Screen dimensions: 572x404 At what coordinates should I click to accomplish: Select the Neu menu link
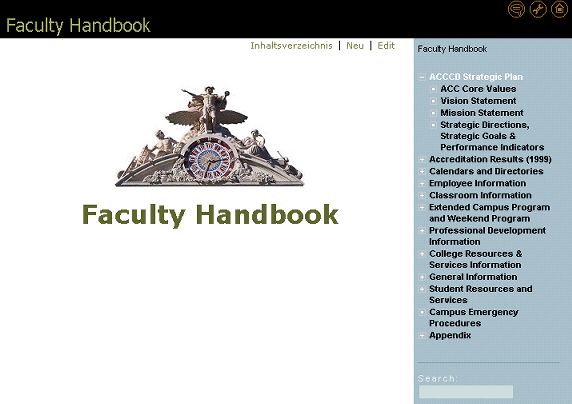[x=355, y=46]
